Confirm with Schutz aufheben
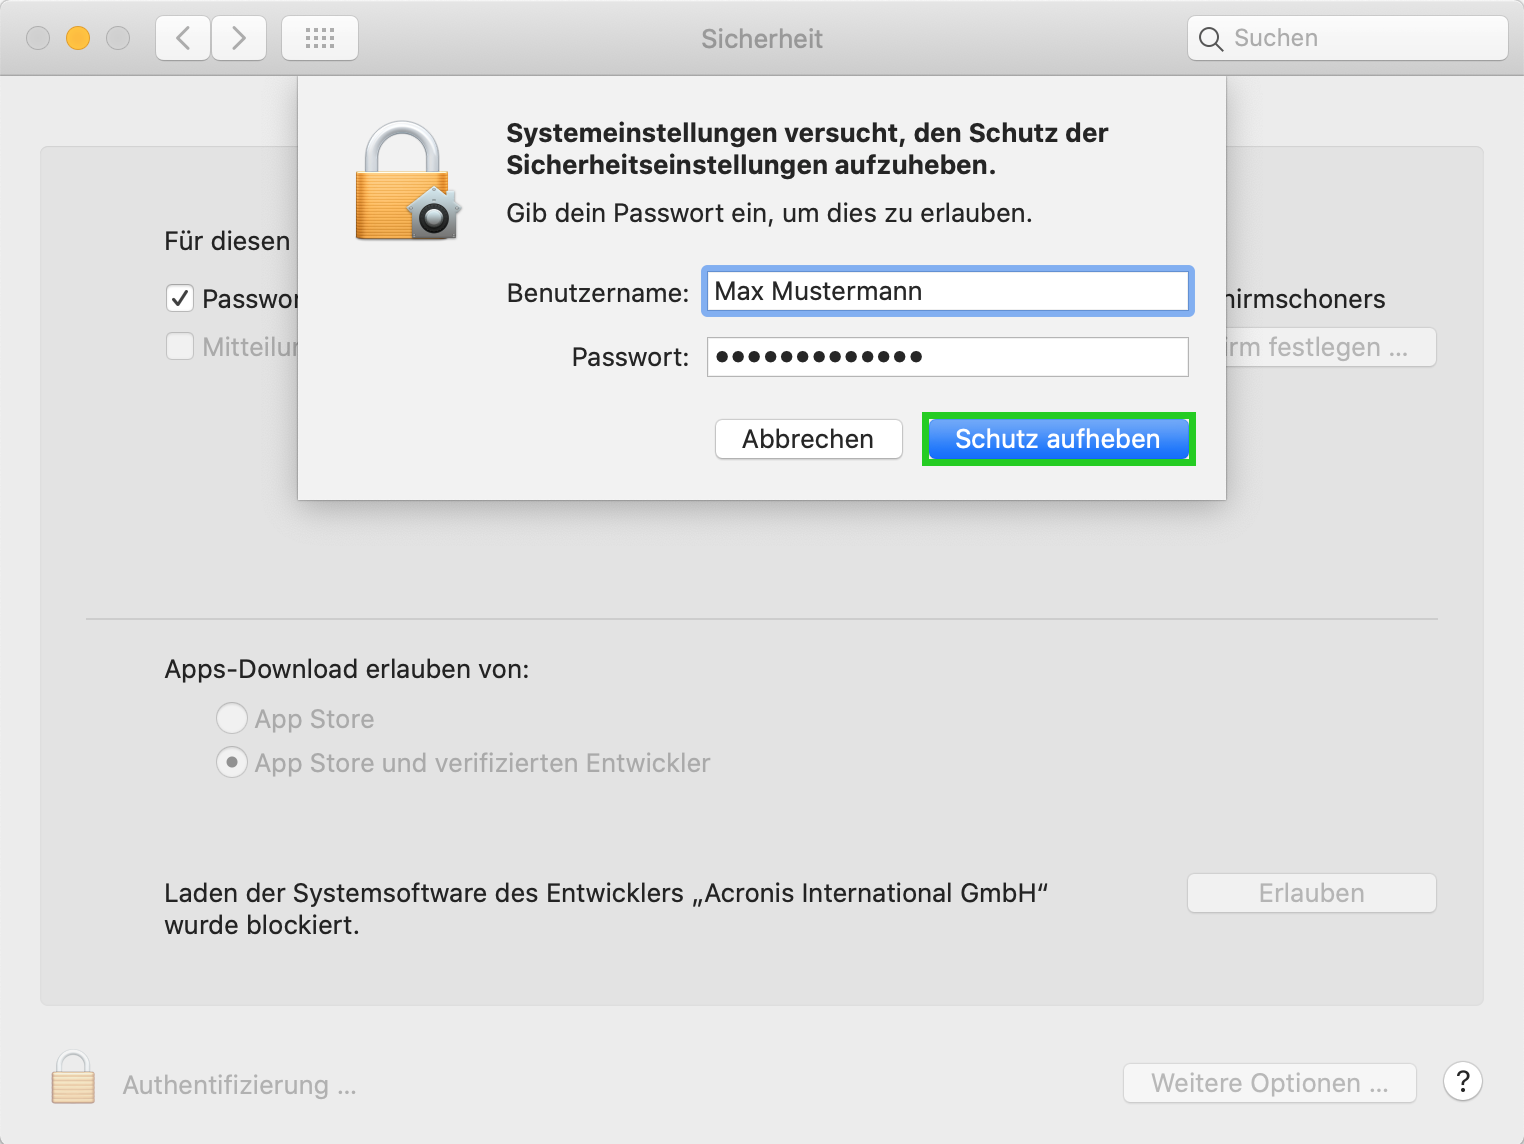1524x1144 pixels. pyautogui.click(x=1057, y=439)
